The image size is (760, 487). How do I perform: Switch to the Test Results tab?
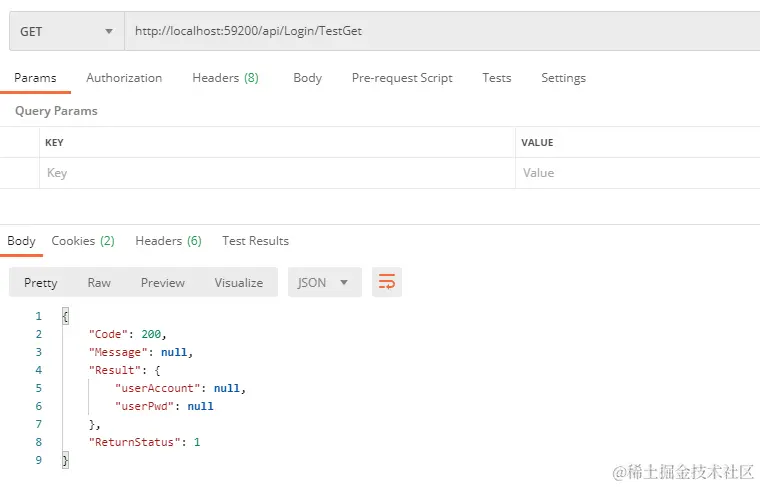click(x=255, y=241)
